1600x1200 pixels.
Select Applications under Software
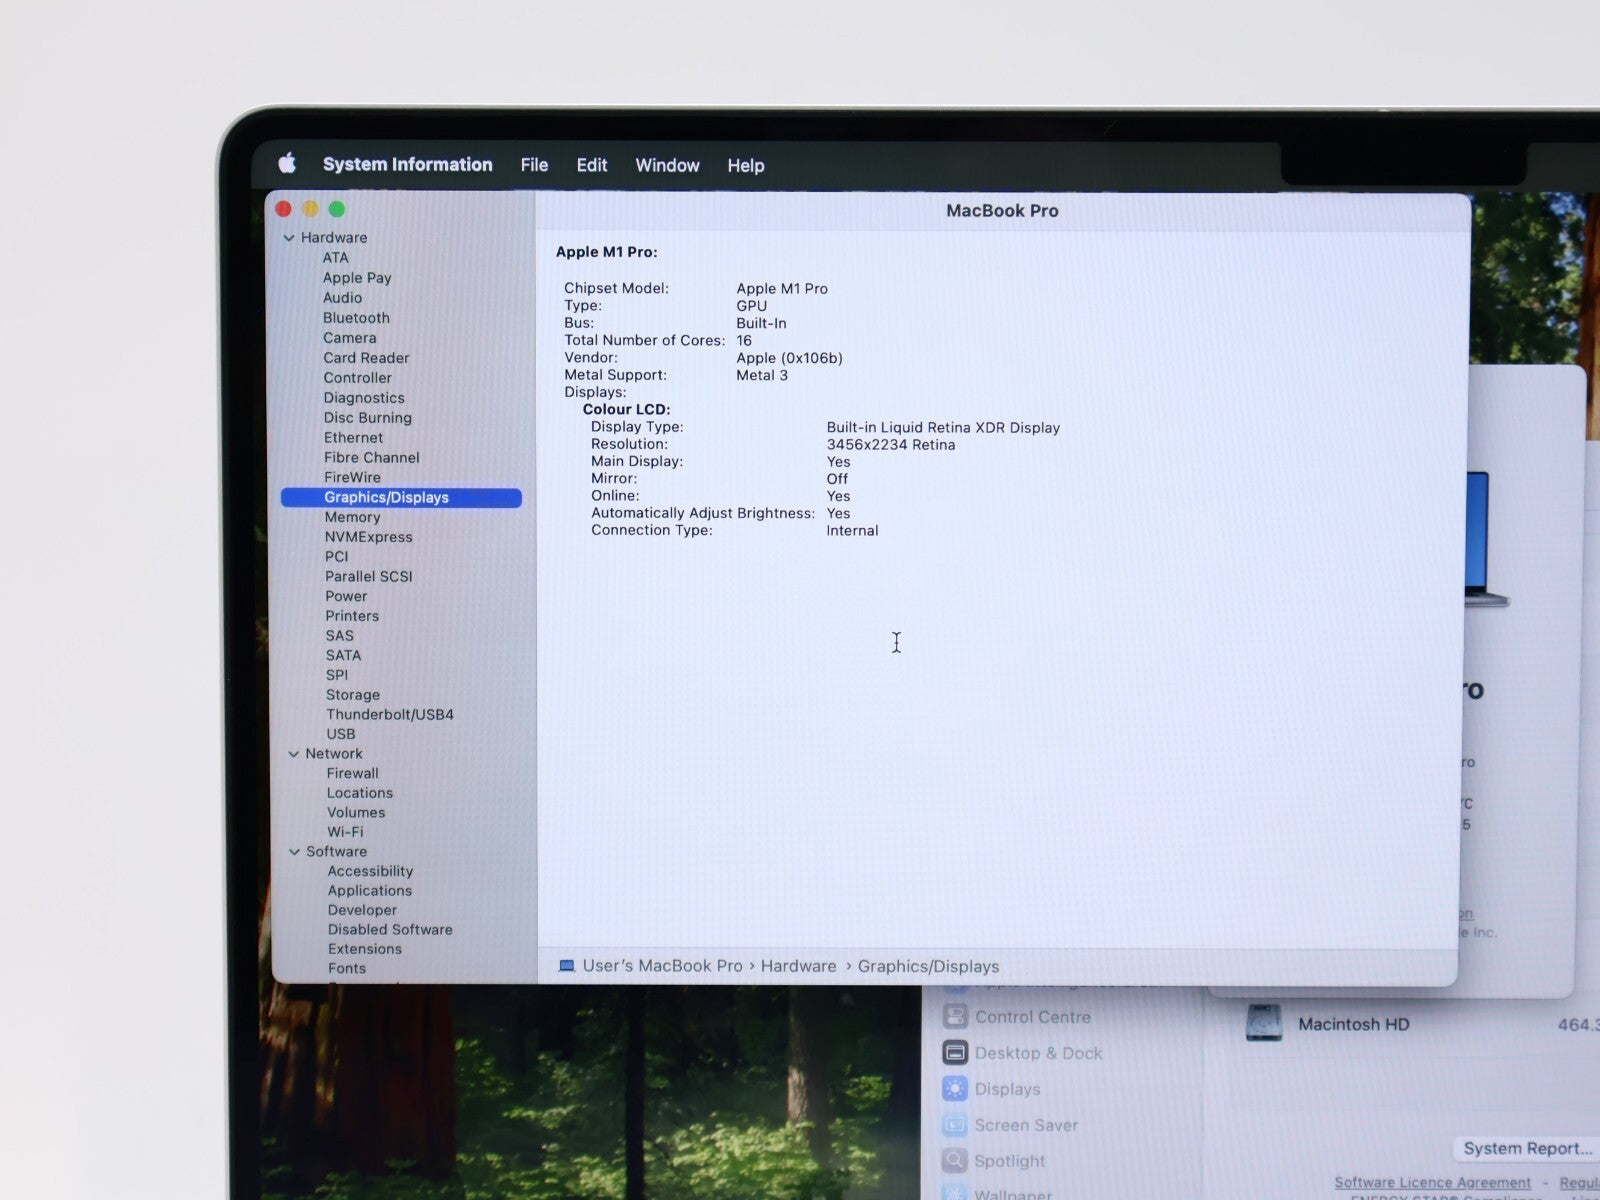(x=370, y=891)
